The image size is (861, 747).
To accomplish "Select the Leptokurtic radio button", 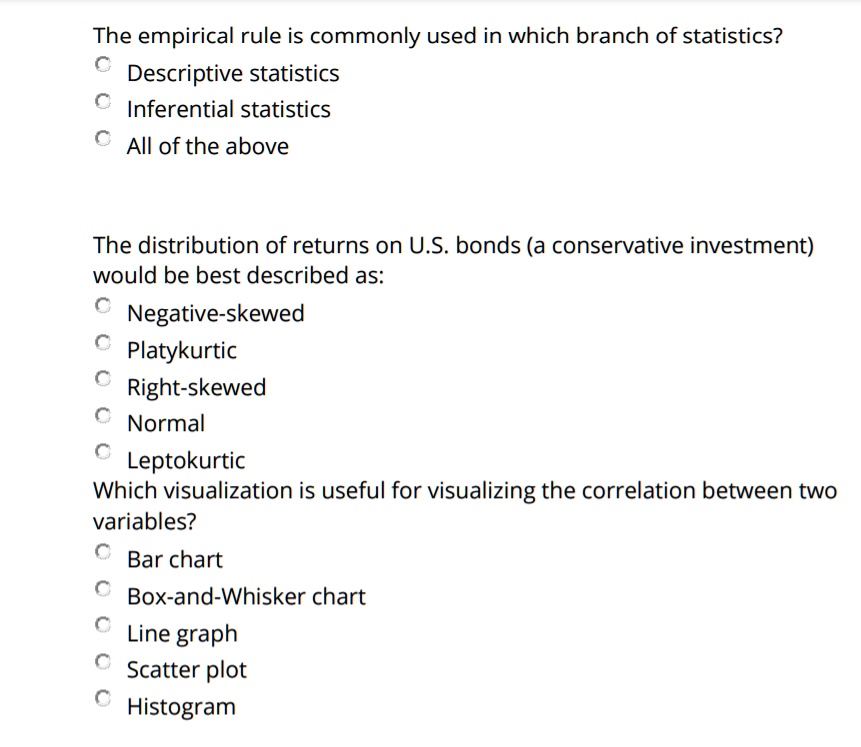I will point(103,452).
